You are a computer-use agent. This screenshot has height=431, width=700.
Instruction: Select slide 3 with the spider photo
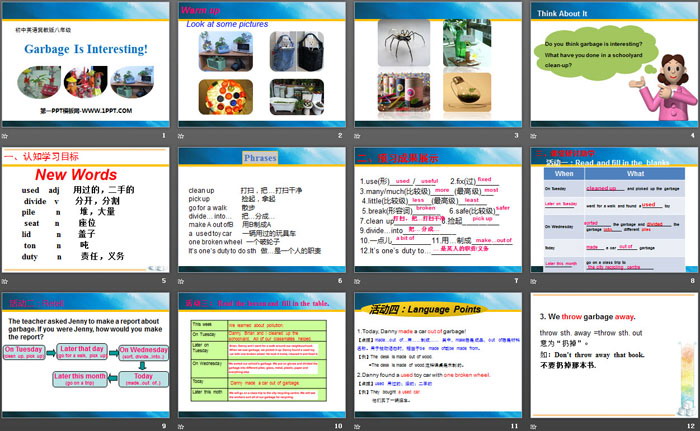[438, 64]
